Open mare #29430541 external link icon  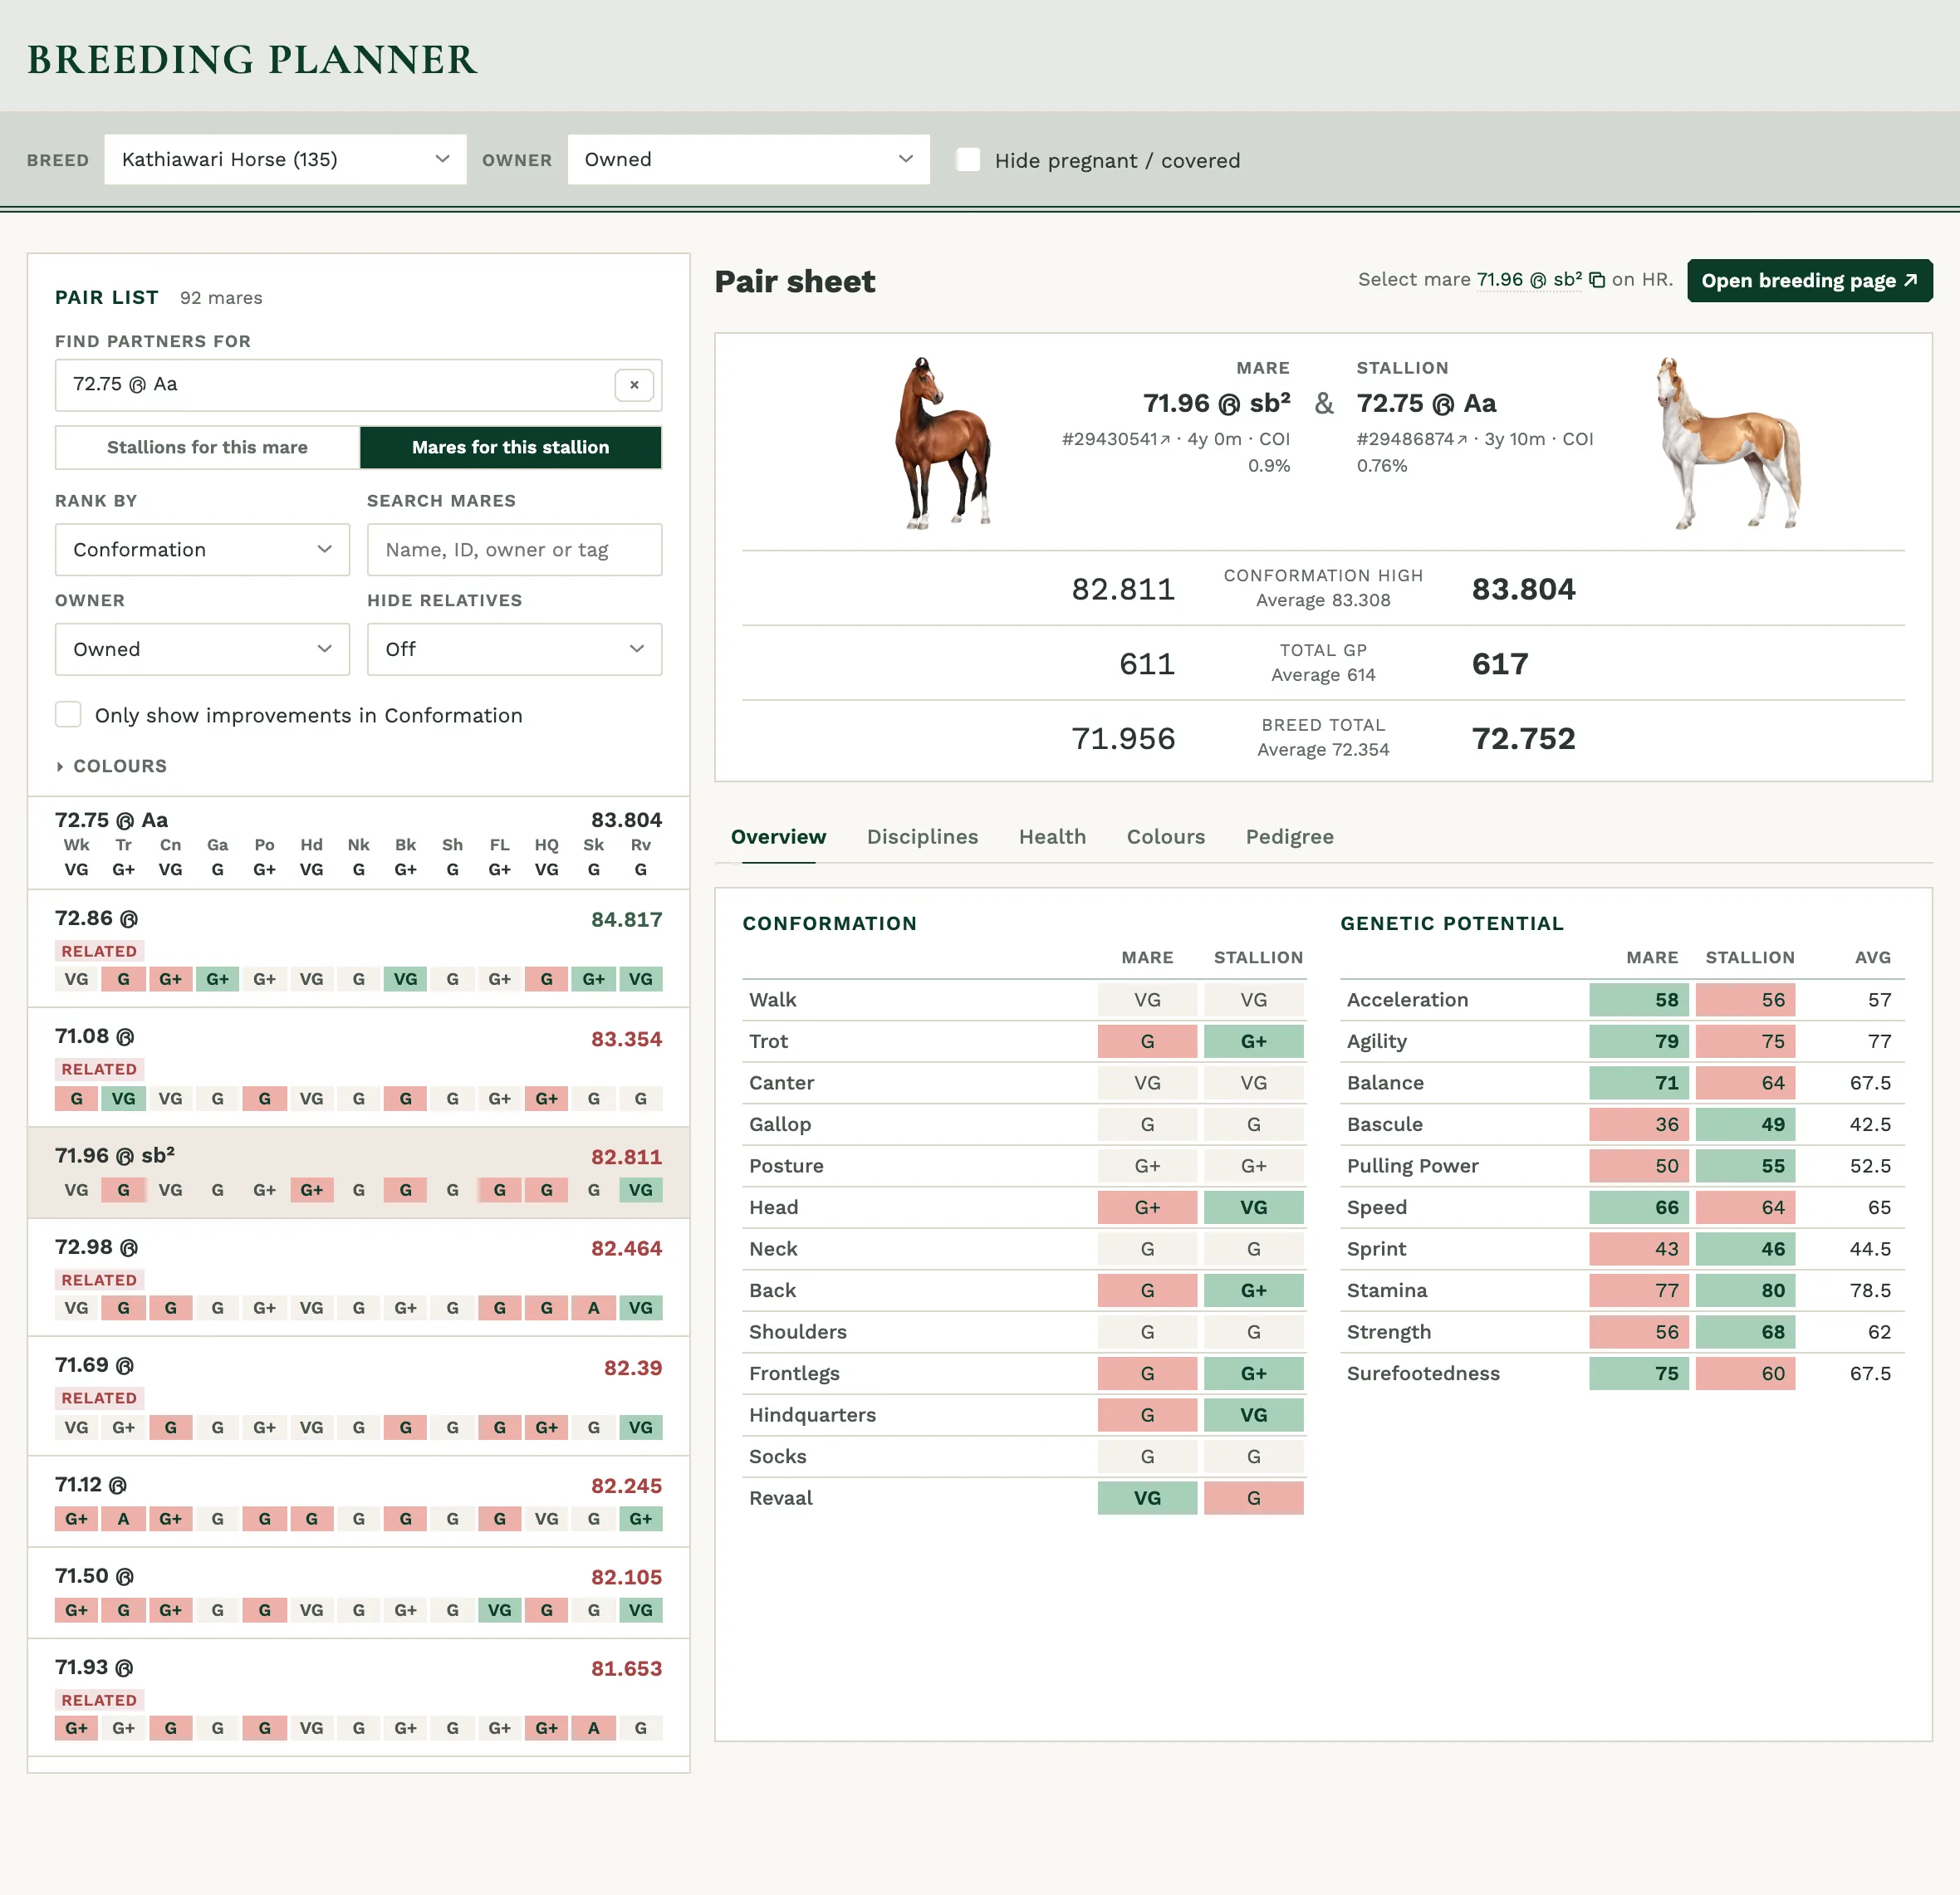(x=1165, y=440)
